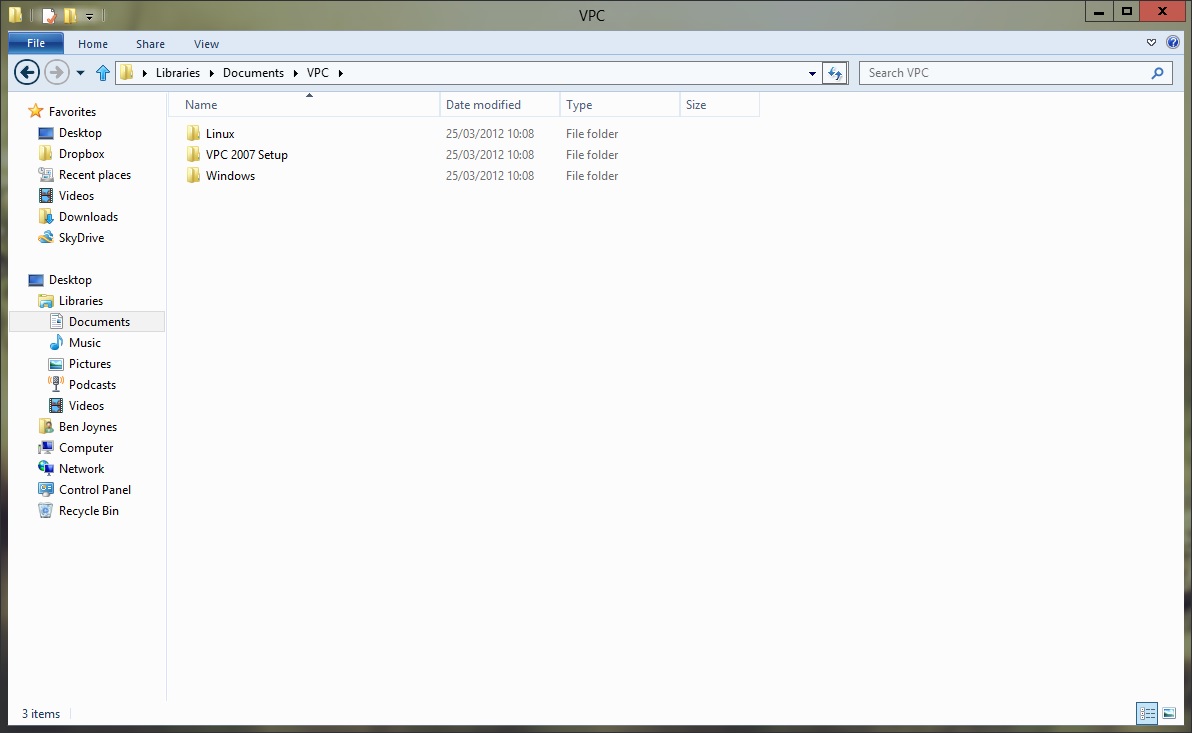Screen dimensions: 1192x733
Task: Switch to Details view using the status bar icon
Action: [1146, 713]
